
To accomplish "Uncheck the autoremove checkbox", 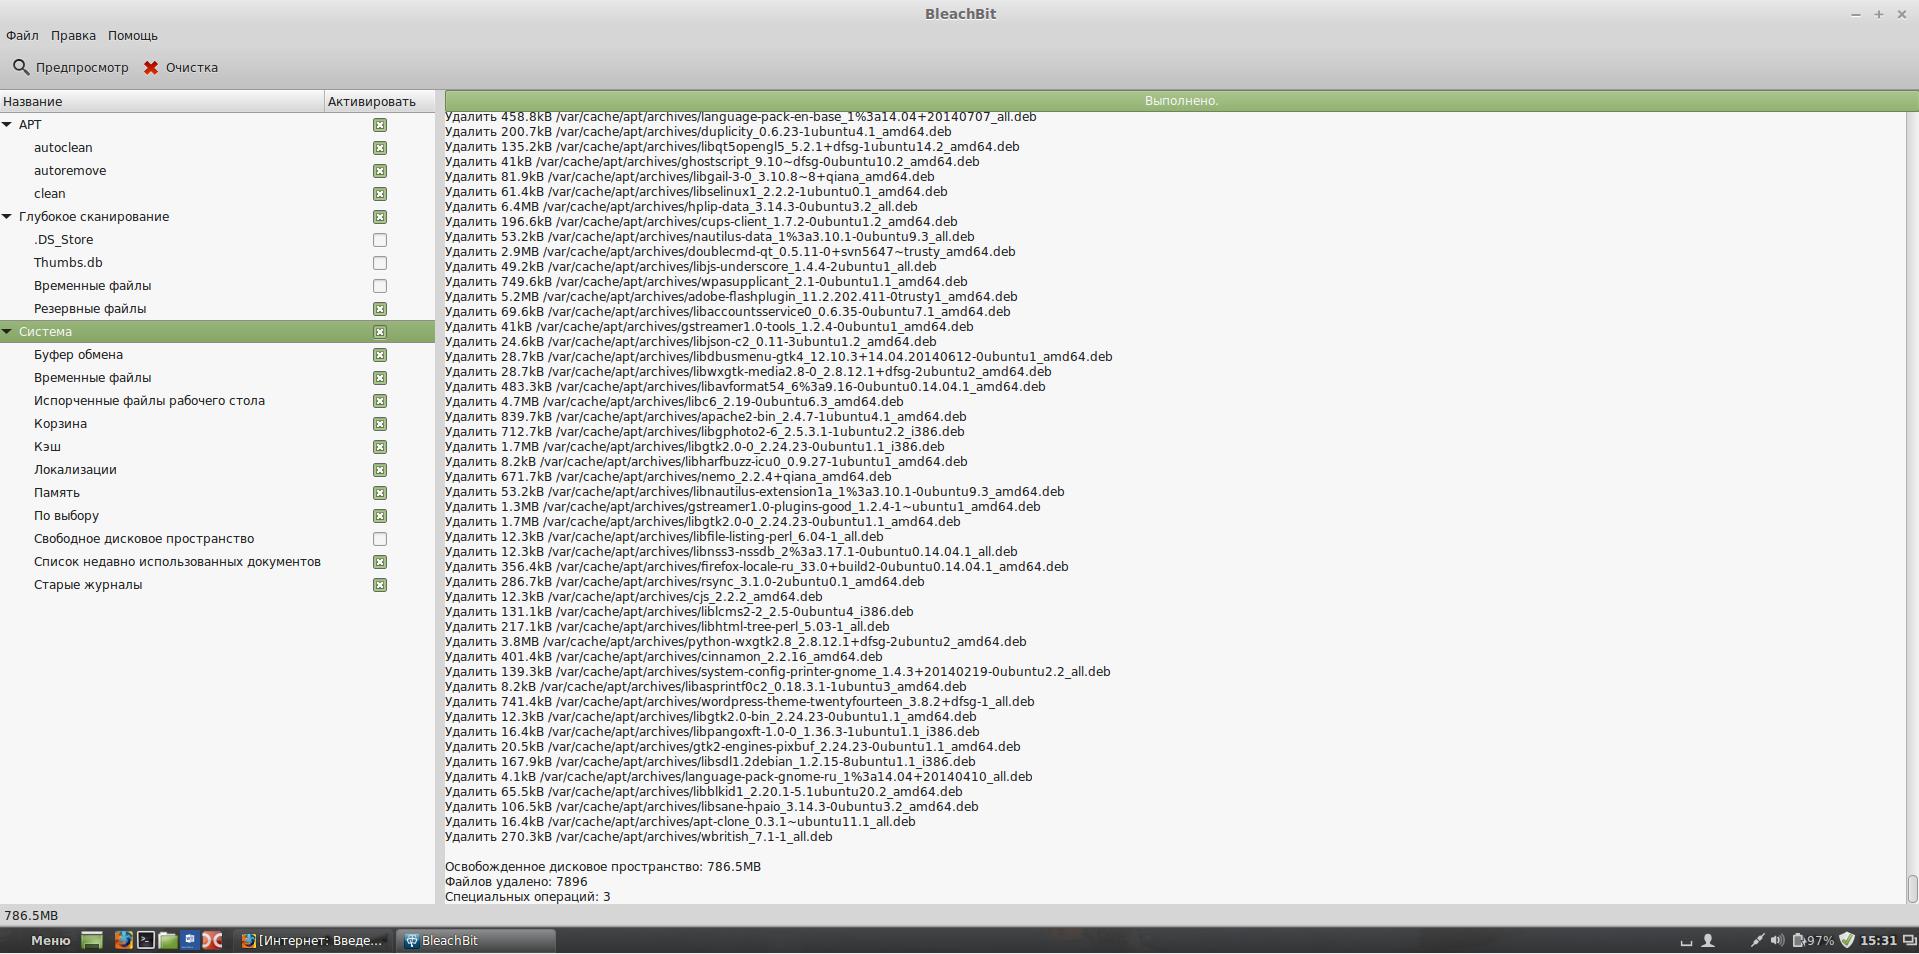I will [x=380, y=171].
